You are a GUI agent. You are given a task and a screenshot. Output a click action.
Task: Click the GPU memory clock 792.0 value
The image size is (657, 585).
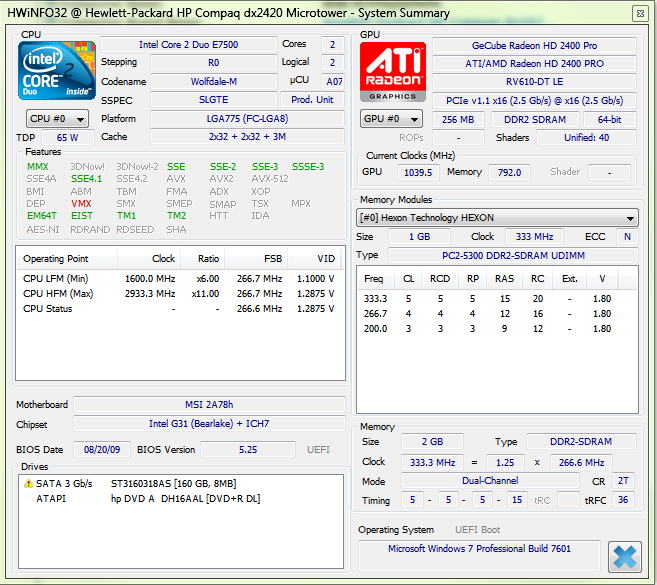point(509,173)
